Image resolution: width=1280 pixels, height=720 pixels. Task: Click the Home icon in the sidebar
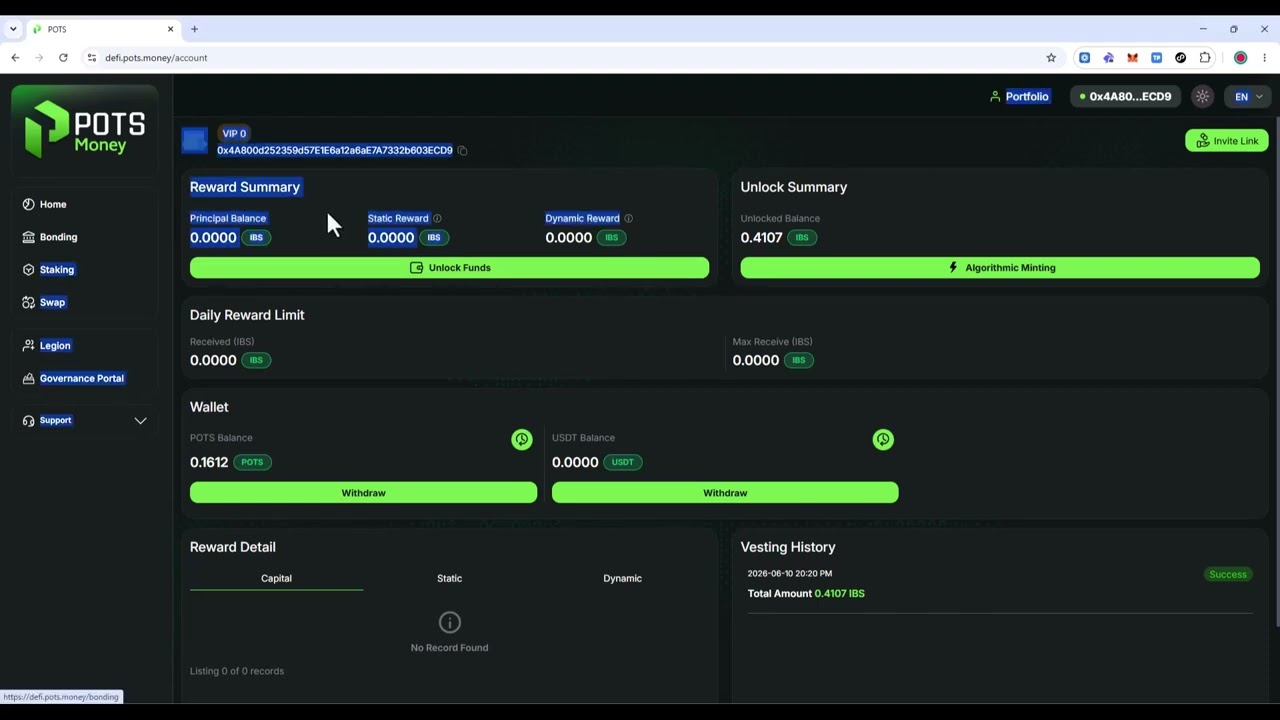click(x=28, y=204)
